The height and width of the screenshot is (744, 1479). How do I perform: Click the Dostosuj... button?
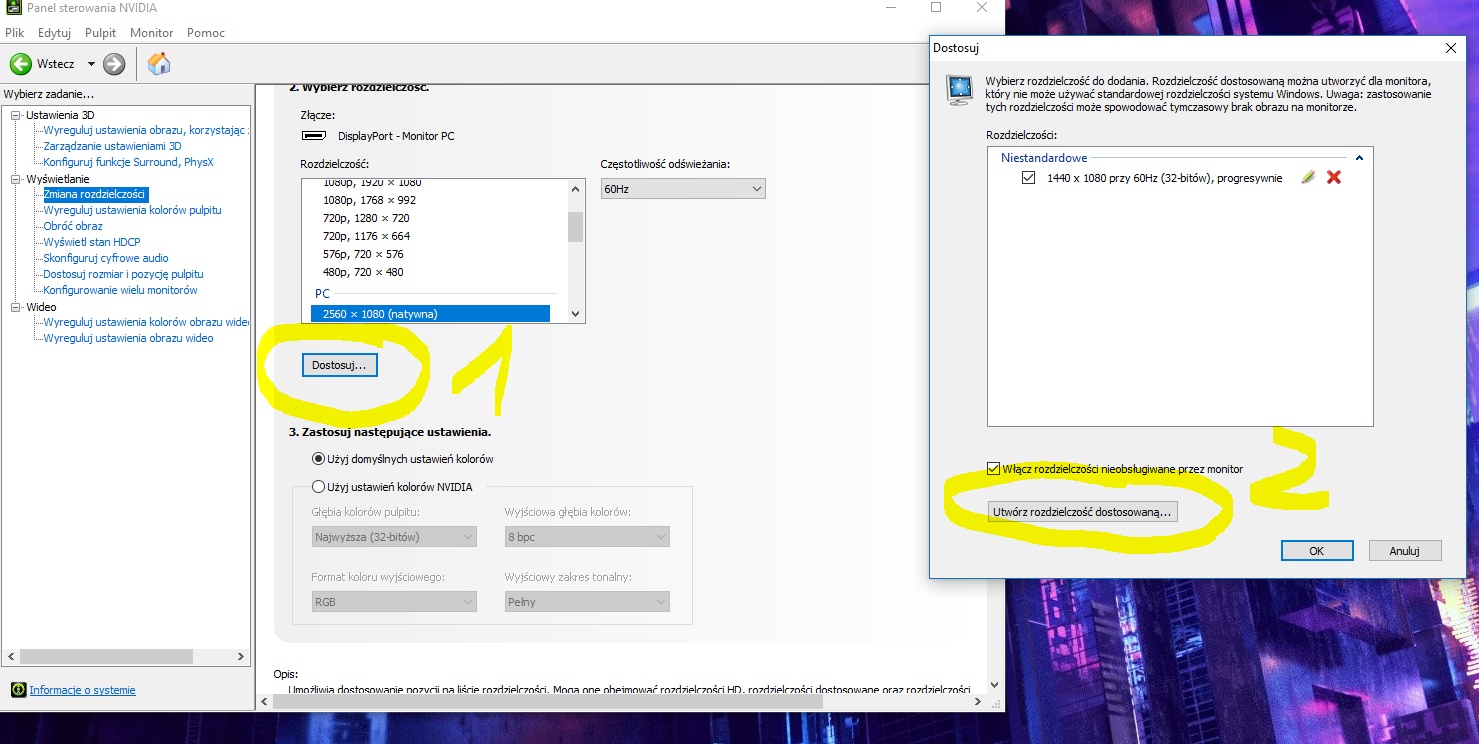339,366
